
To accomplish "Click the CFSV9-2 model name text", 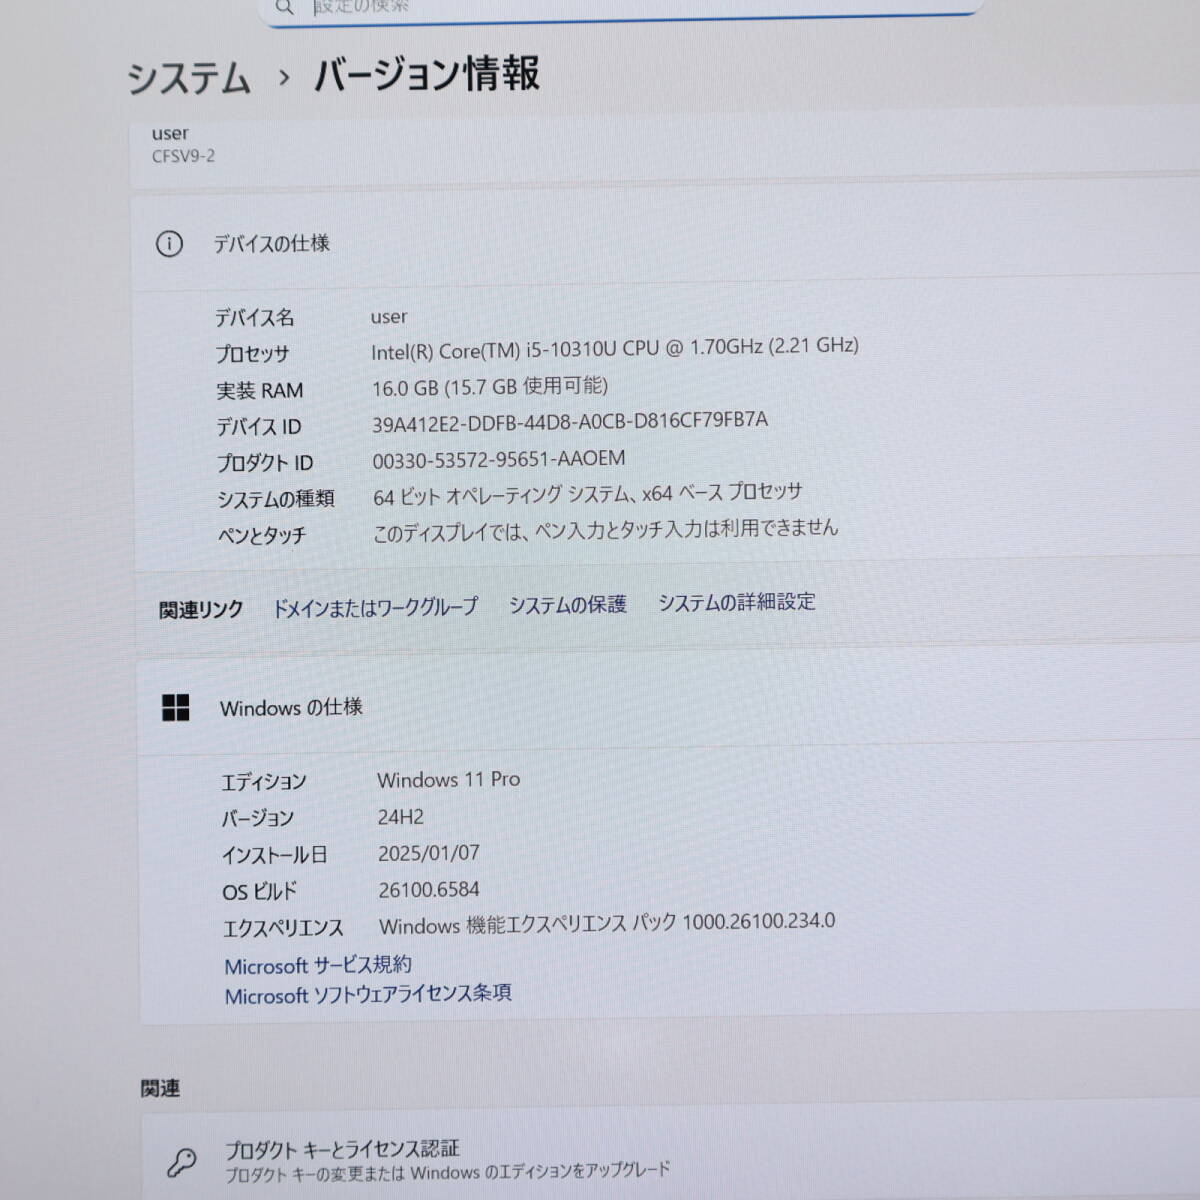I will tap(183, 156).
